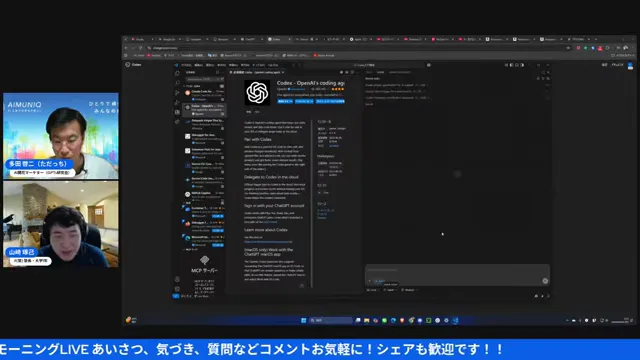
Task: Click the Windows taskbar search box
Action: pos(331,320)
